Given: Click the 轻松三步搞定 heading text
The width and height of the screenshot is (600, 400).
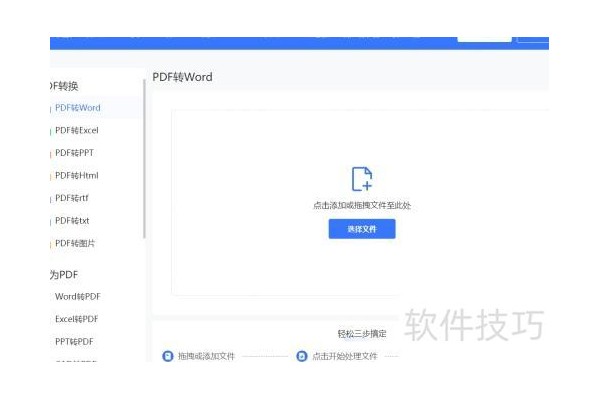Looking at the screenshot, I should (362, 333).
